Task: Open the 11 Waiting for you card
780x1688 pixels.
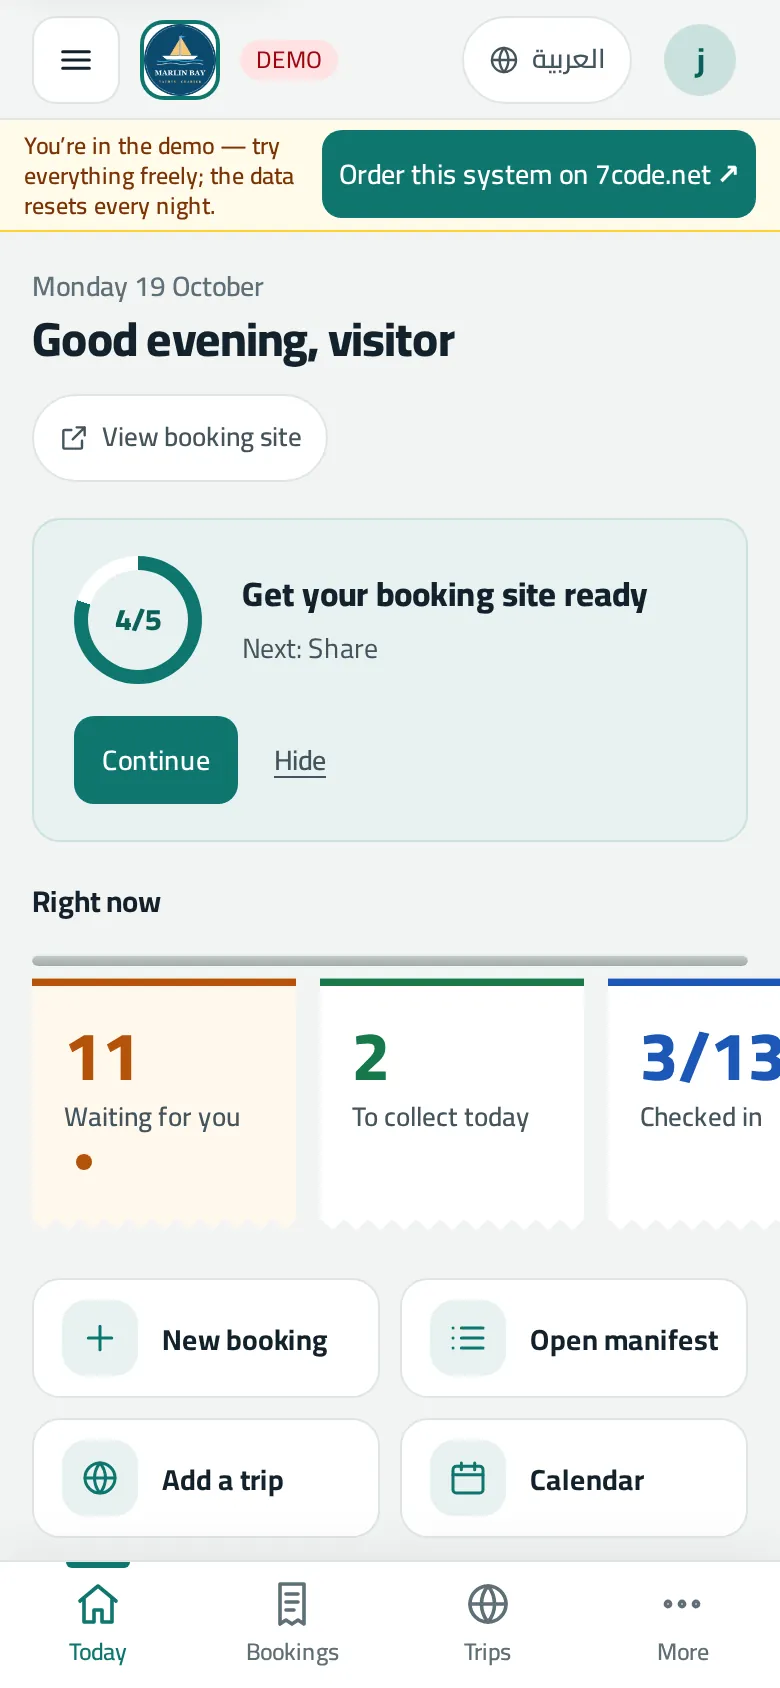Action: point(164,1103)
